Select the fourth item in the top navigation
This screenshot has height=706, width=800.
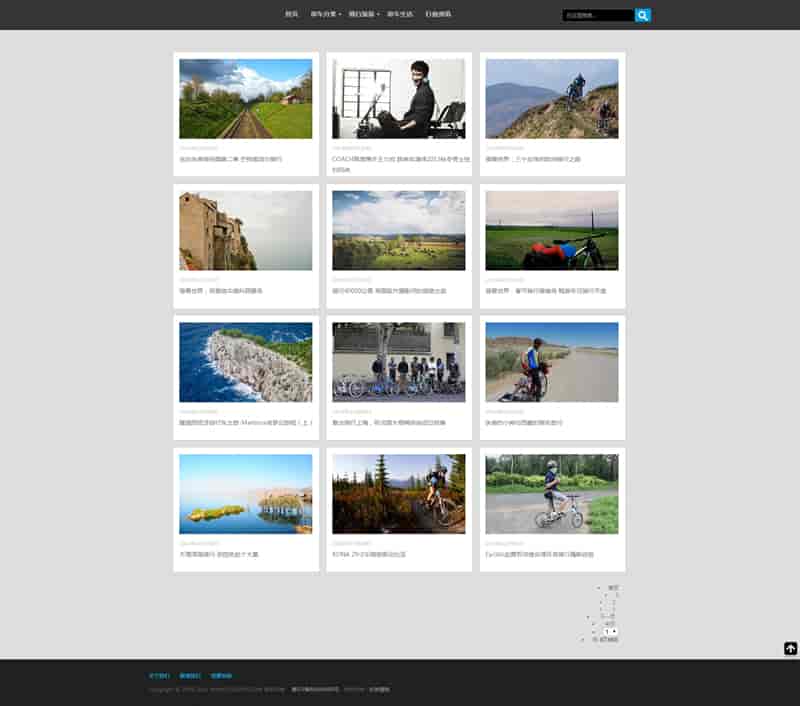coord(400,15)
